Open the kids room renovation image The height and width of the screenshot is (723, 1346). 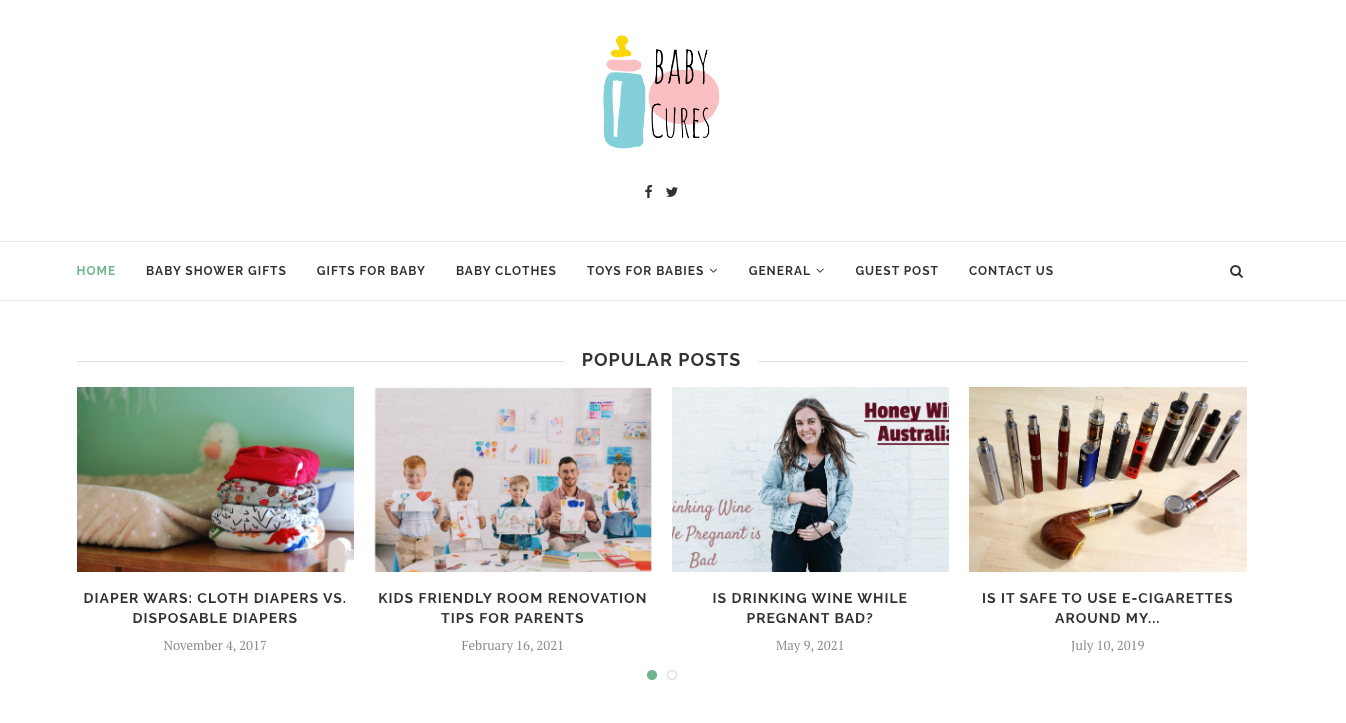(513, 480)
